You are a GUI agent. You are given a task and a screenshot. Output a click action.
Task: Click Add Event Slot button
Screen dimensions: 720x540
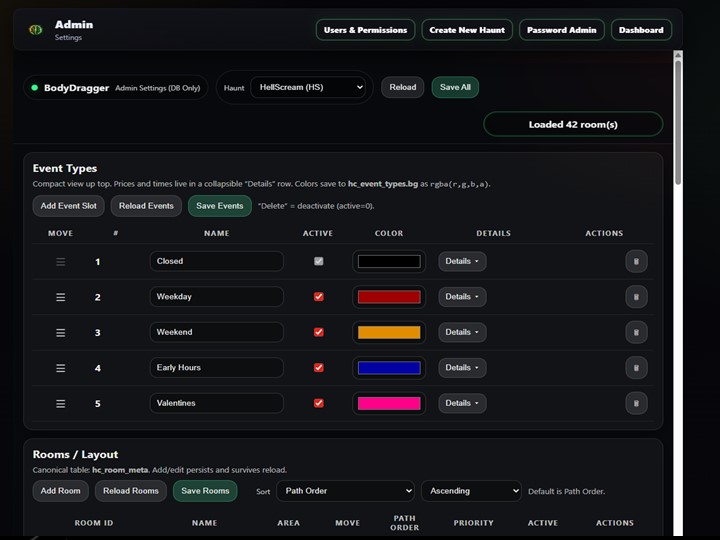click(68, 206)
